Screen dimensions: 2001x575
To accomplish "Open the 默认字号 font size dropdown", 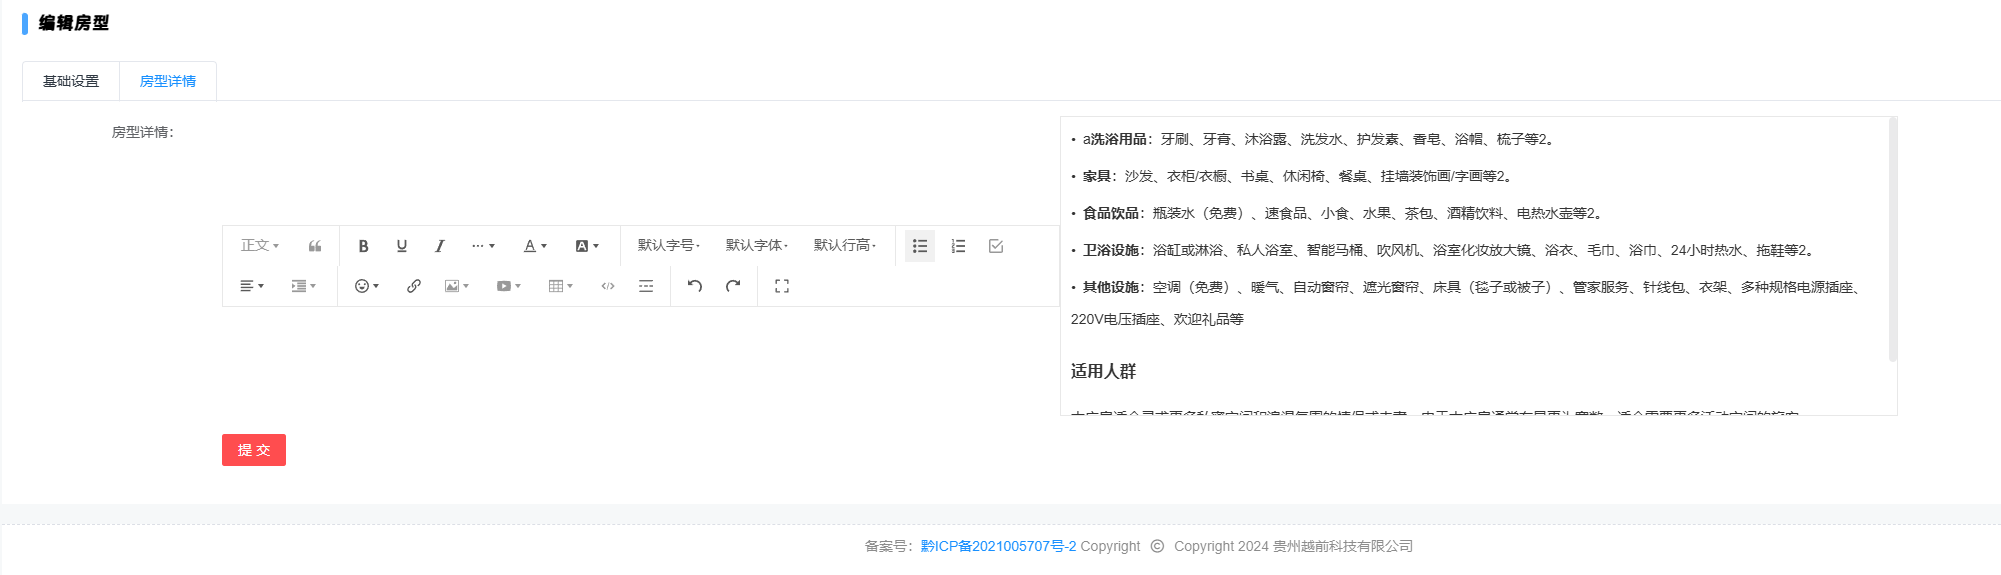I will coord(668,246).
